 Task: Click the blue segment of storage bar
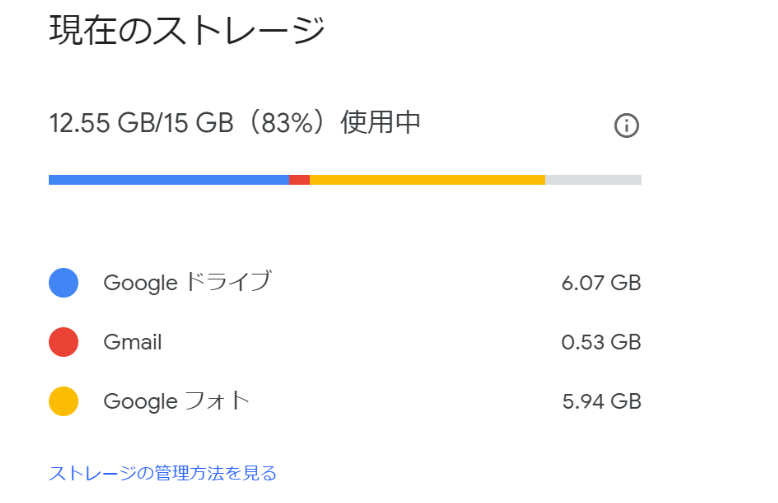tap(169, 180)
